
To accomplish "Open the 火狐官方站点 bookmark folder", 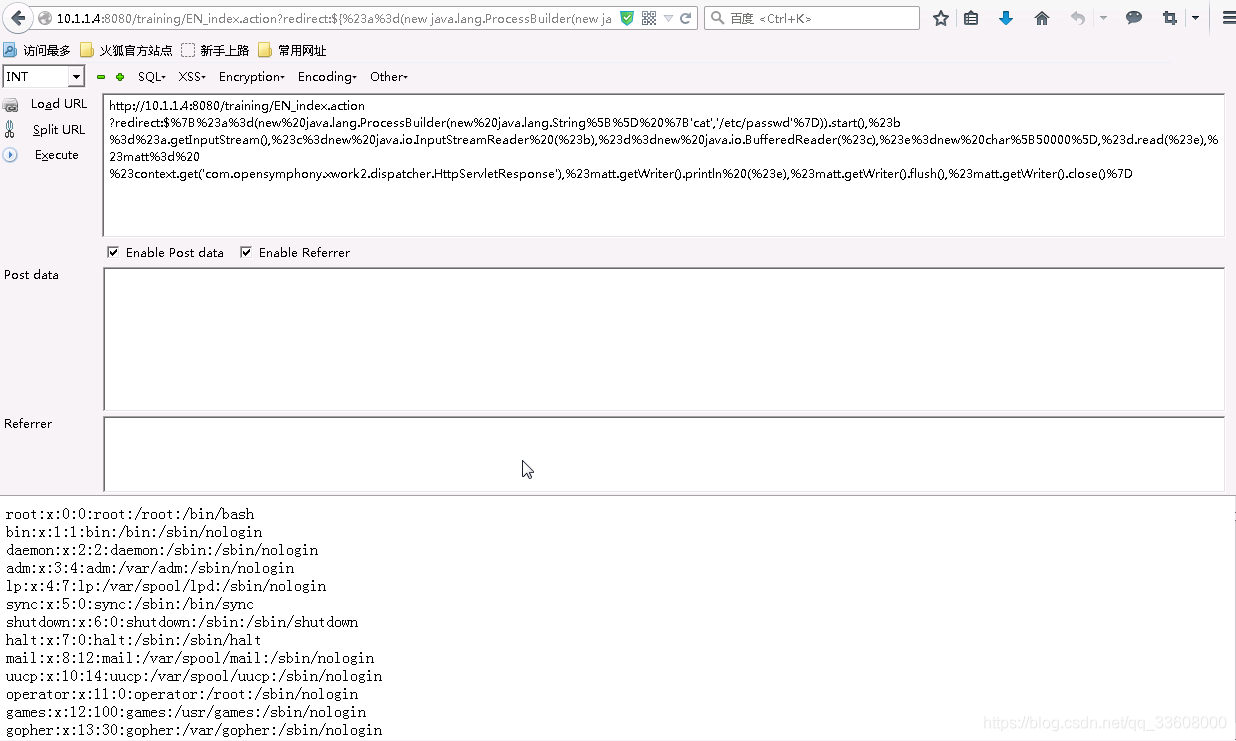I will 126,50.
